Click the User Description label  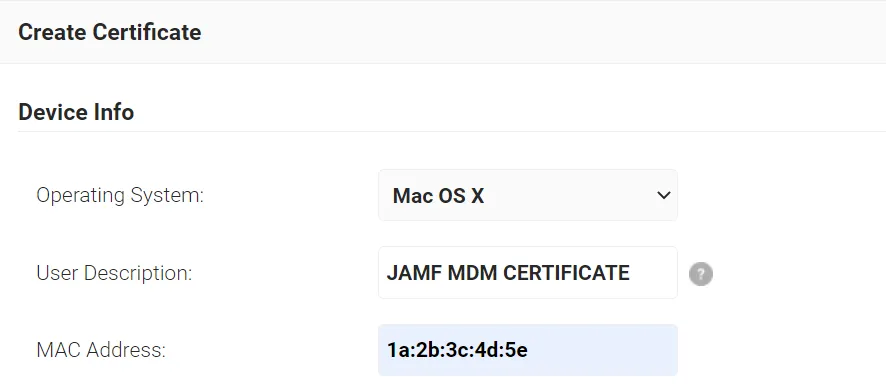(x=114, y=273)
